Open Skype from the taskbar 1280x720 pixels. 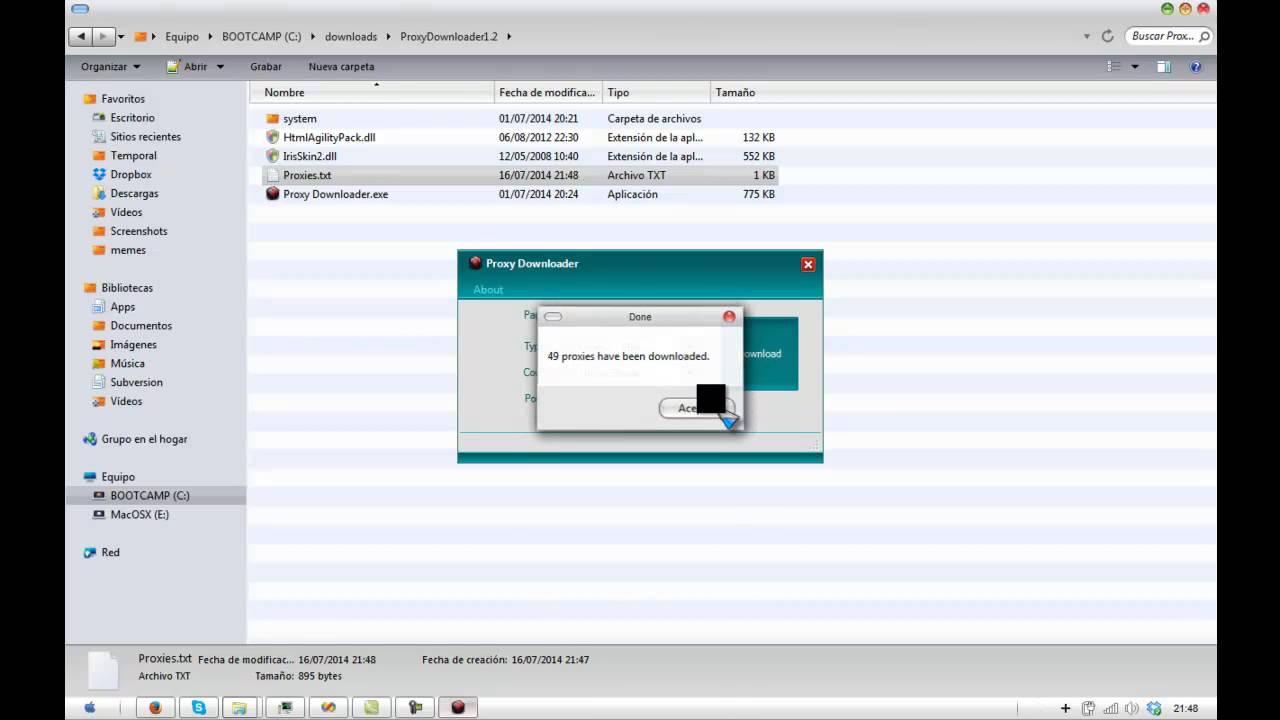pos(199,707)
